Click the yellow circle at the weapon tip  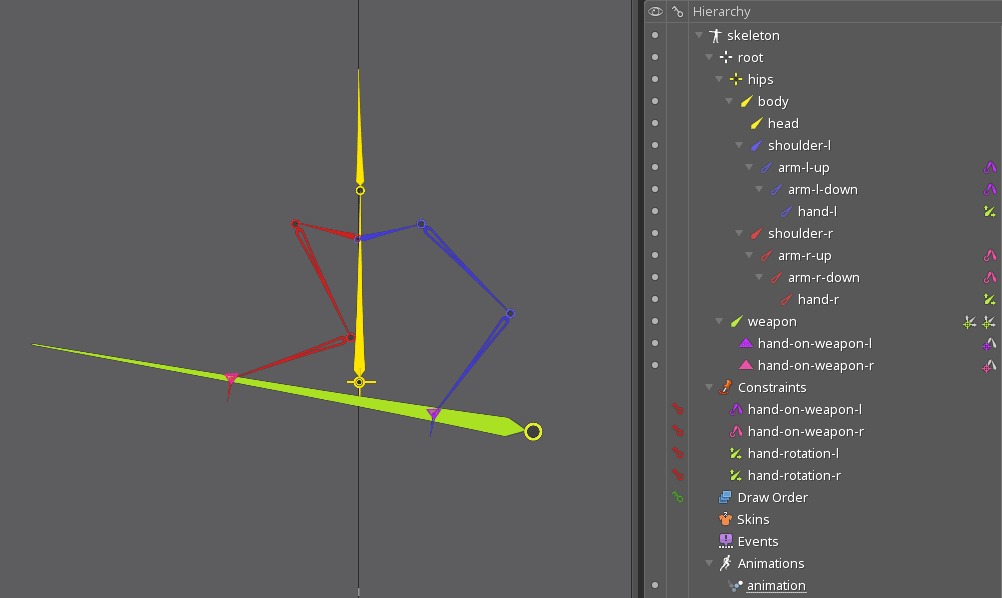(533, 432)
